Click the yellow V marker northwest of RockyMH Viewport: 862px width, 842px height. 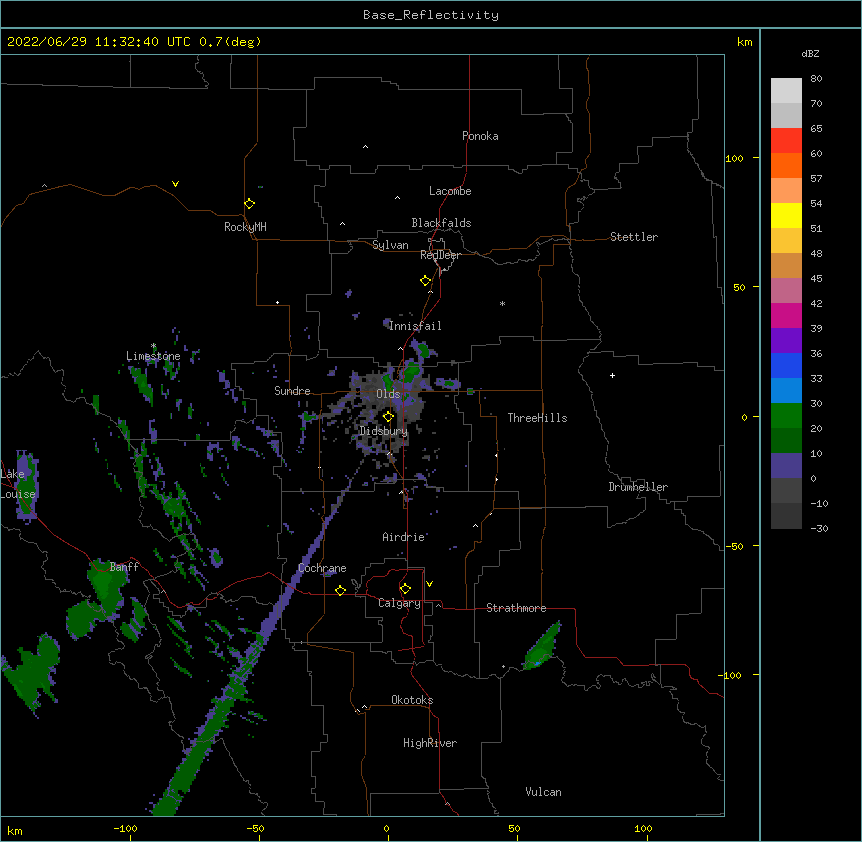tap(175, 184)
